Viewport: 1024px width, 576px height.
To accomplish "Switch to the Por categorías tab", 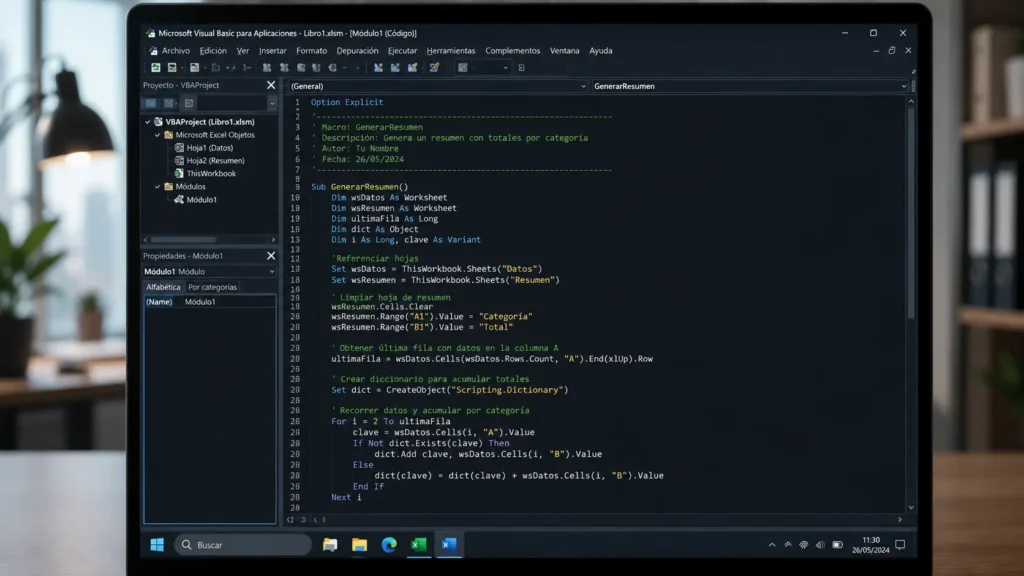I will (212, 287).
